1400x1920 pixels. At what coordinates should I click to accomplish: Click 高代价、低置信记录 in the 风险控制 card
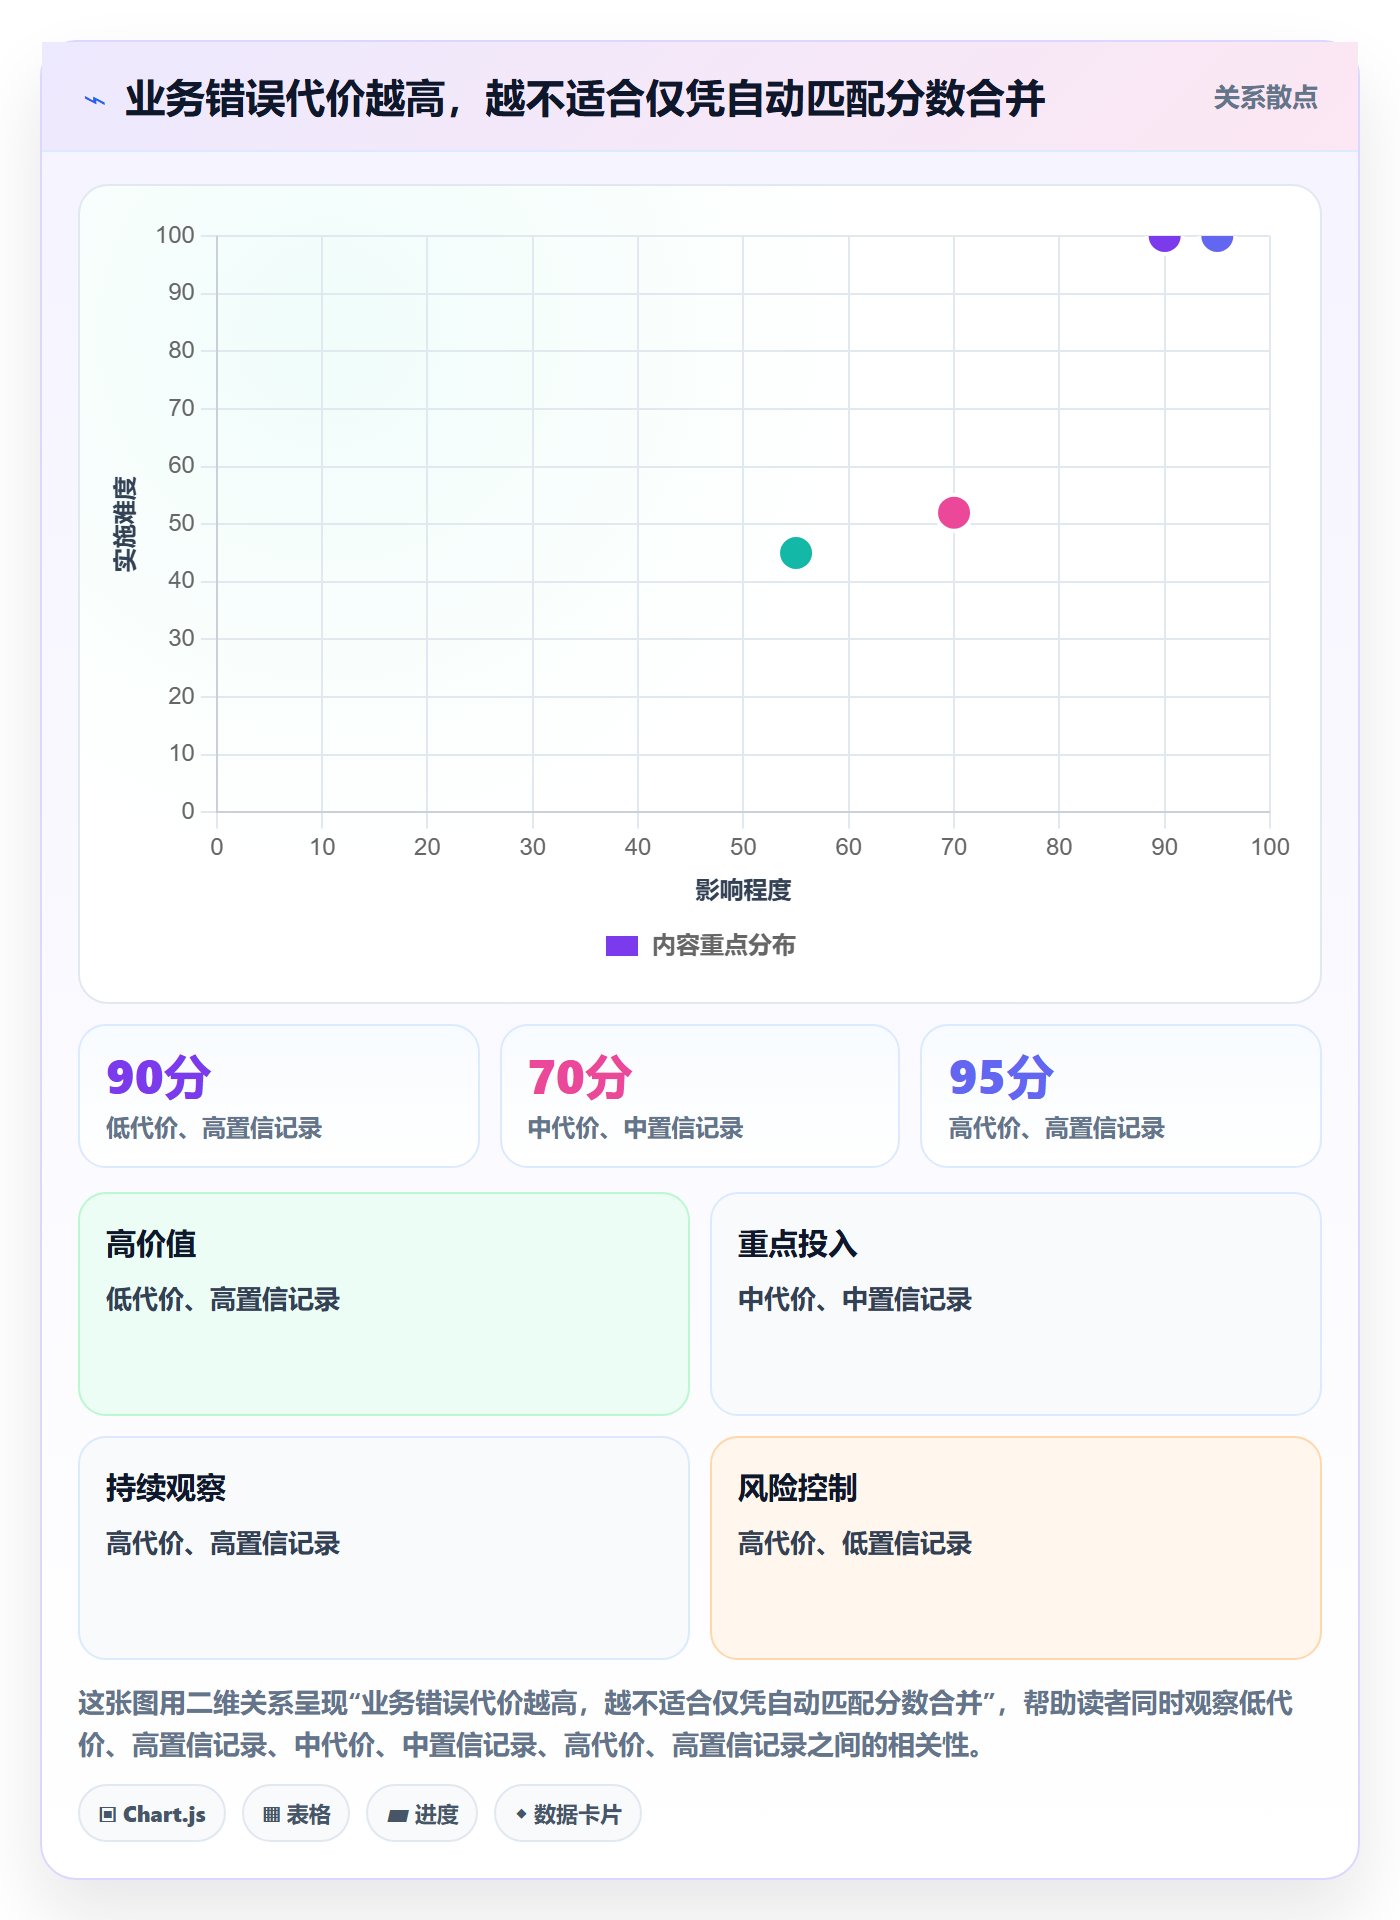click(855, 1544)
